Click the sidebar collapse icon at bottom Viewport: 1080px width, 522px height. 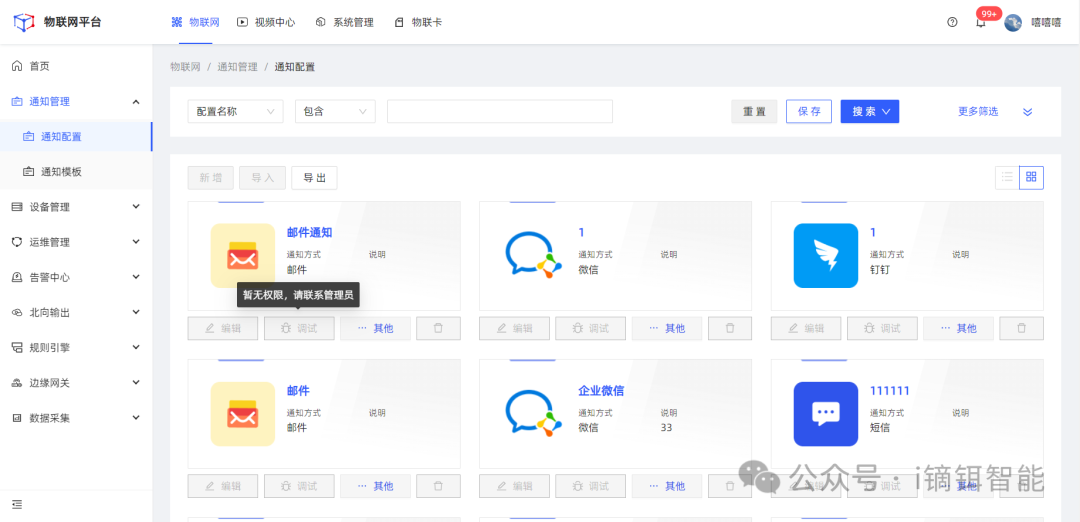pyautogui.click(x=17, y=504)
